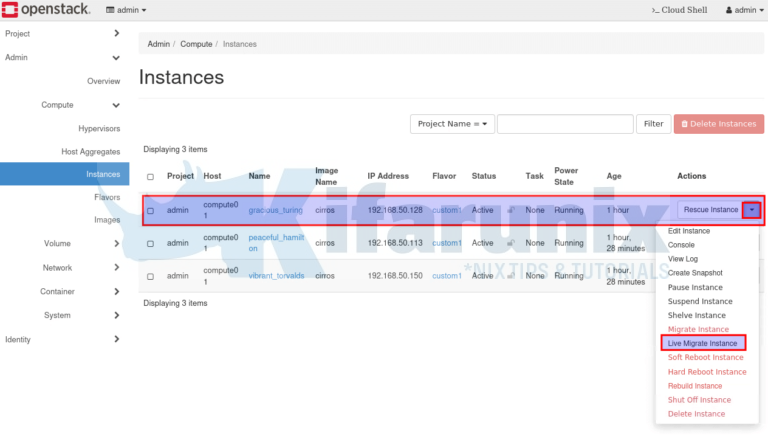Click the Rescue Instance button
This screenshot has width=768, height=439.
pos(710,210)
